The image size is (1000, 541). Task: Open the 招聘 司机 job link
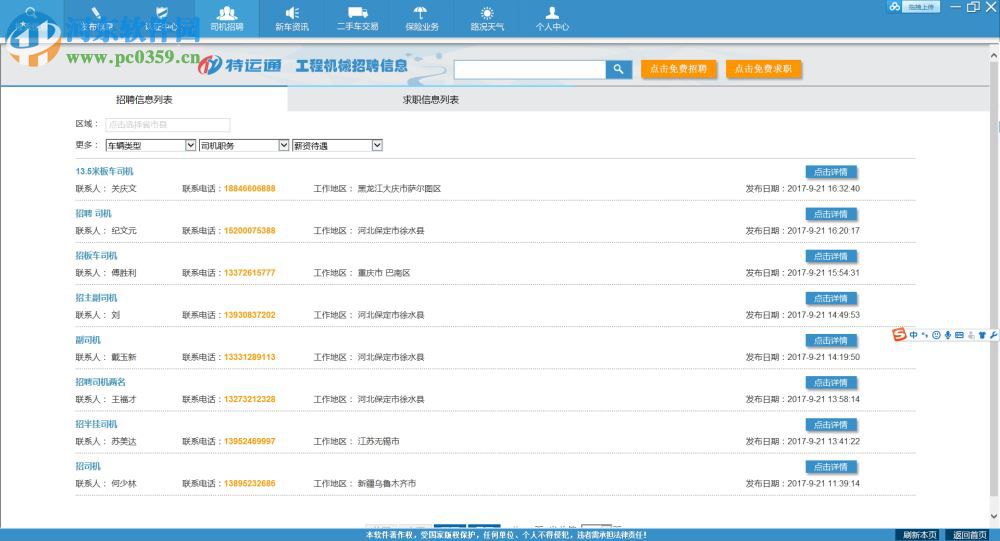tap(94, 213)
